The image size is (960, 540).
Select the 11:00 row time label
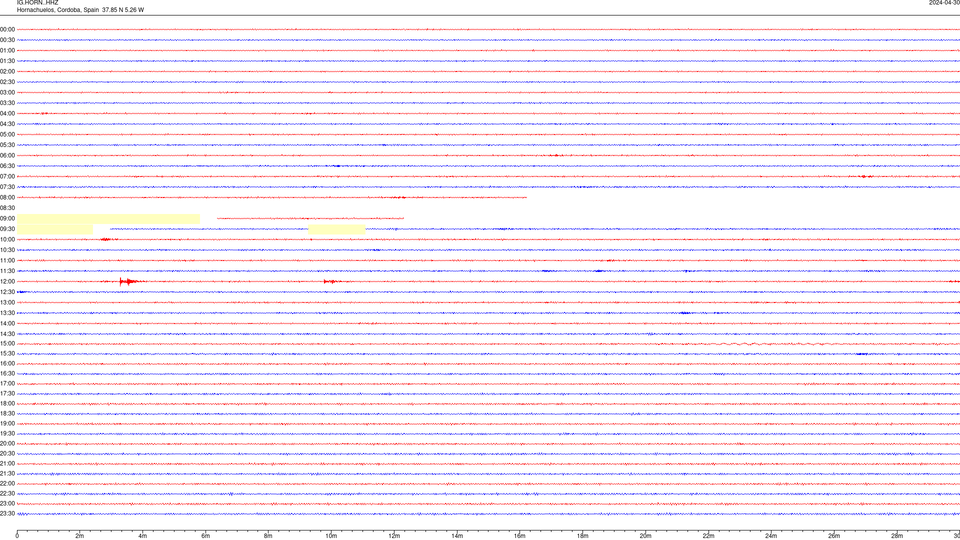coord(7,260)
